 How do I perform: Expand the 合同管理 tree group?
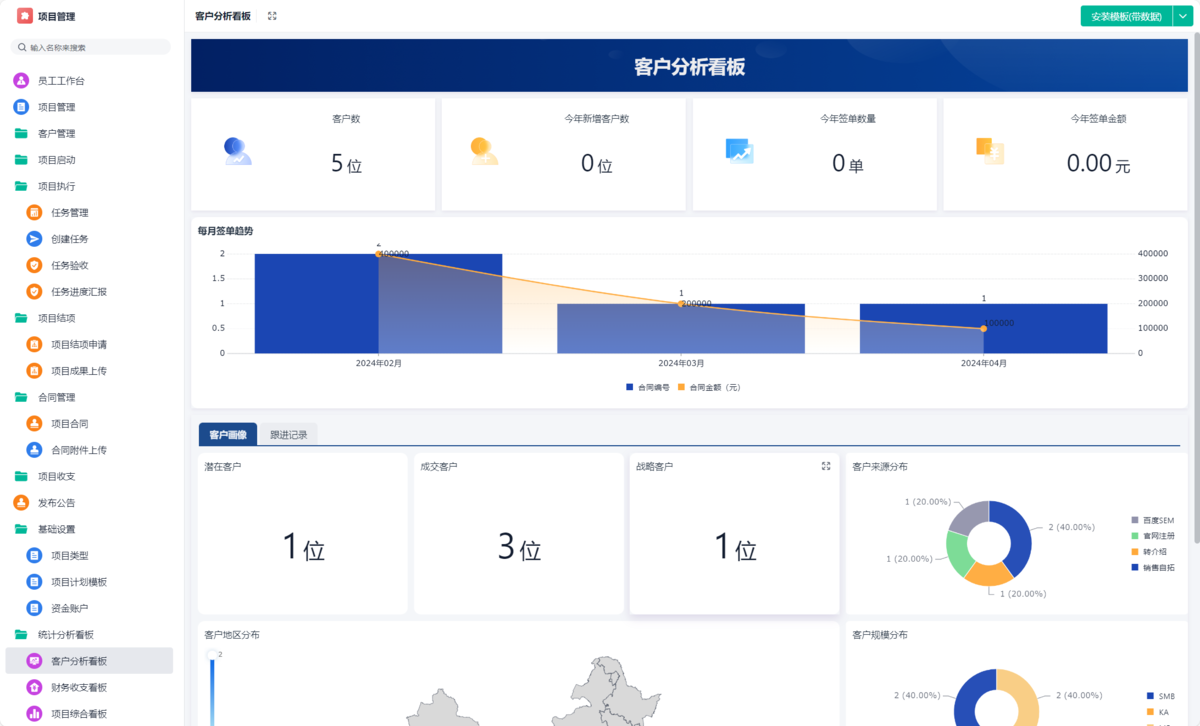47,397
